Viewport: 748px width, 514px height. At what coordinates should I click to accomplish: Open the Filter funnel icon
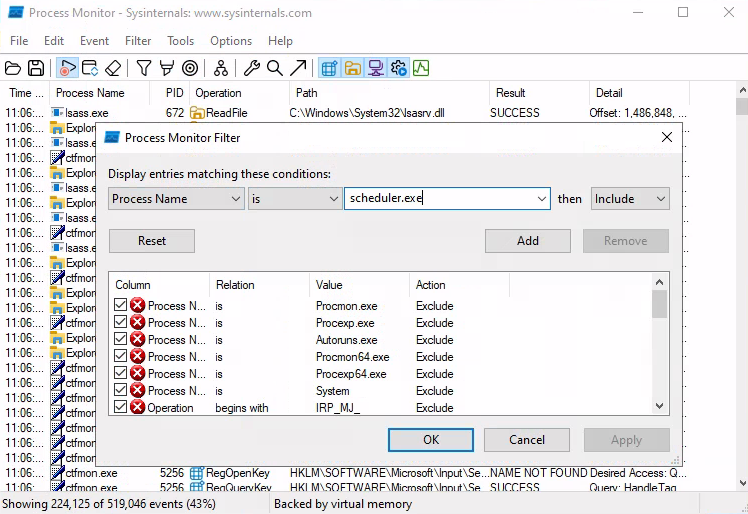coord(144,68)
